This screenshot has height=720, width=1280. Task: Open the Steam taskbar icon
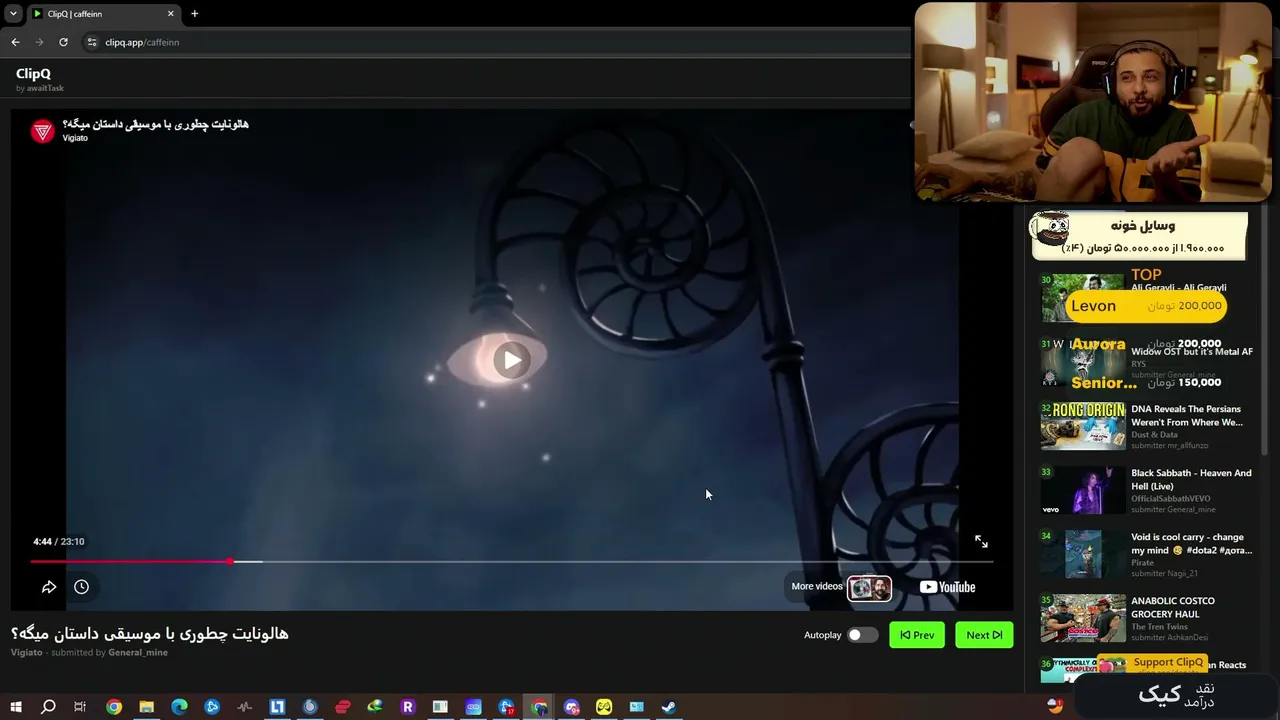click(x=669, y=707)
